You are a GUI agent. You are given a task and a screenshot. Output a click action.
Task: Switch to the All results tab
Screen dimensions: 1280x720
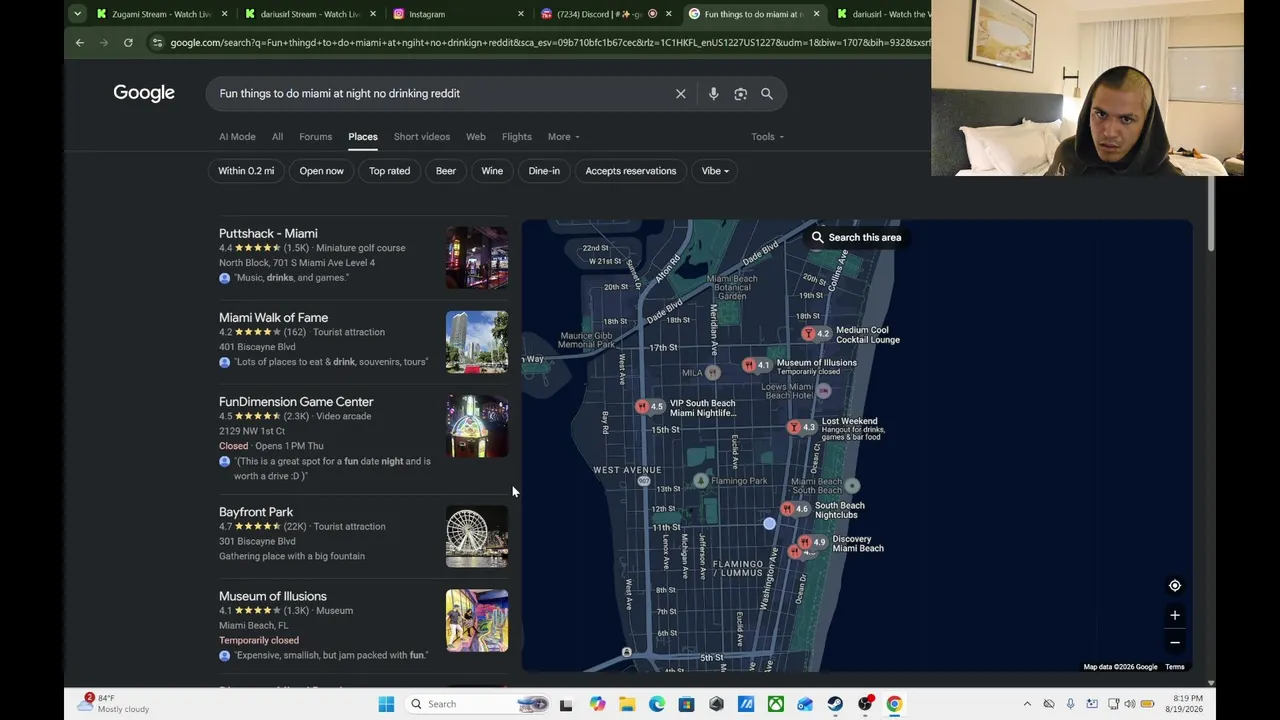[277, 137]
